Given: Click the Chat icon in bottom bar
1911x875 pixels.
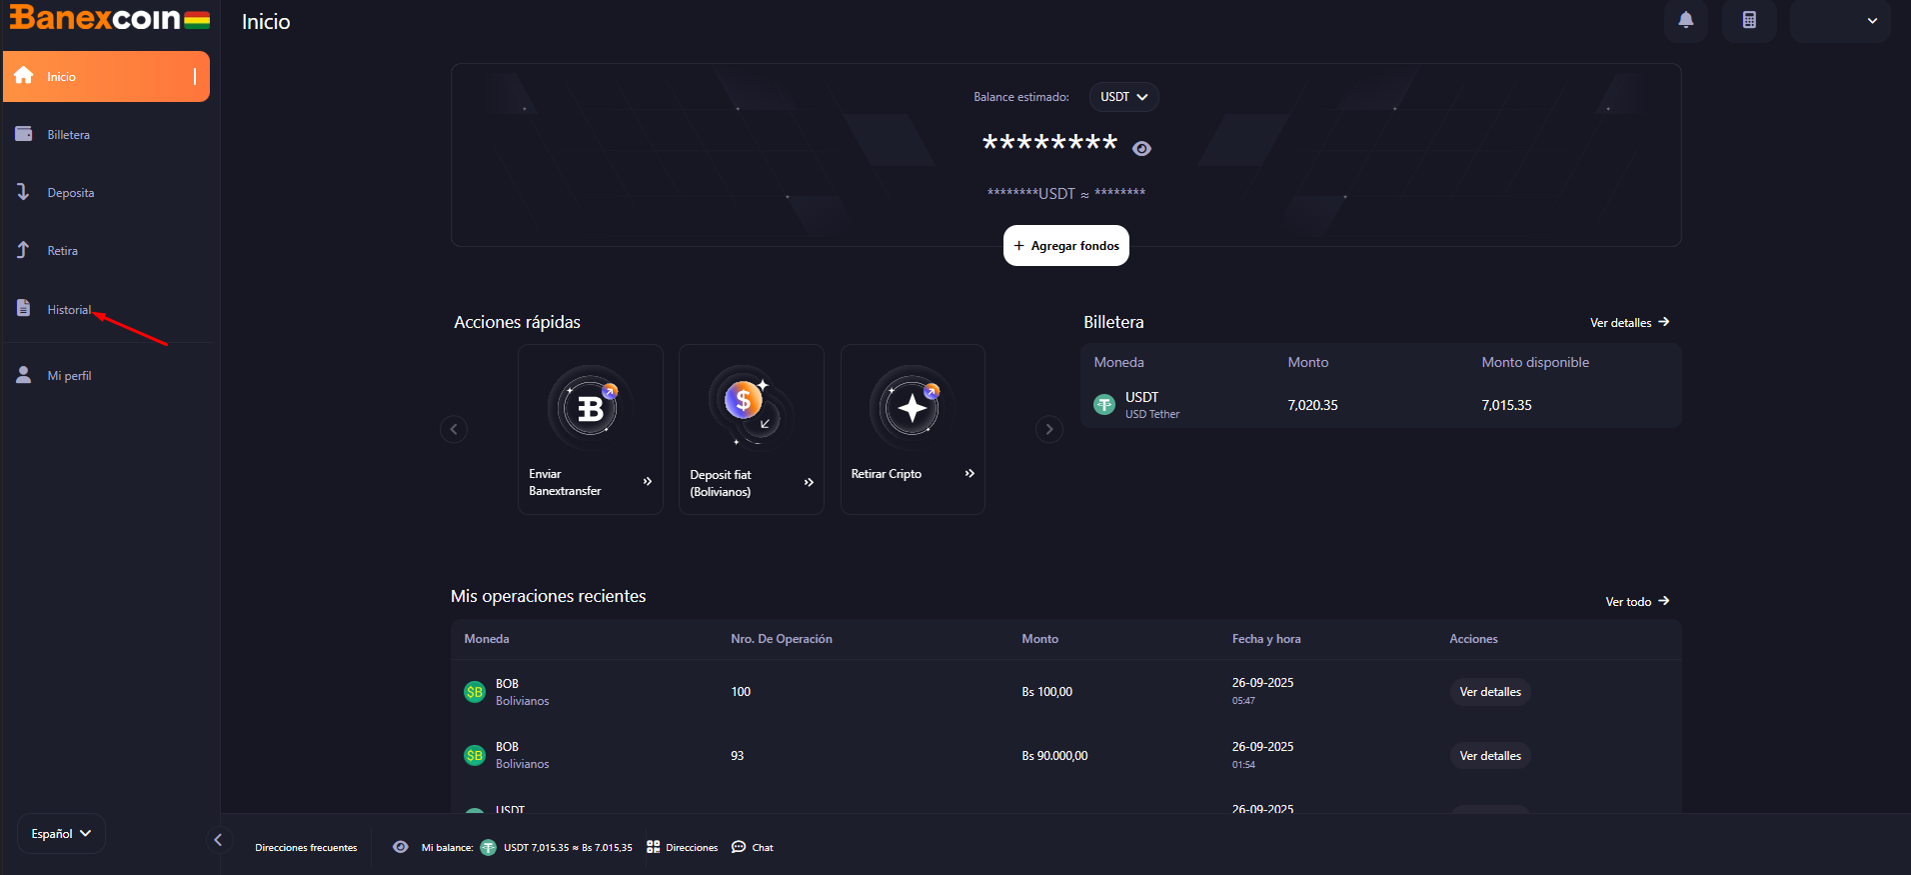Looking at the screenshot, I should point(739,847).
